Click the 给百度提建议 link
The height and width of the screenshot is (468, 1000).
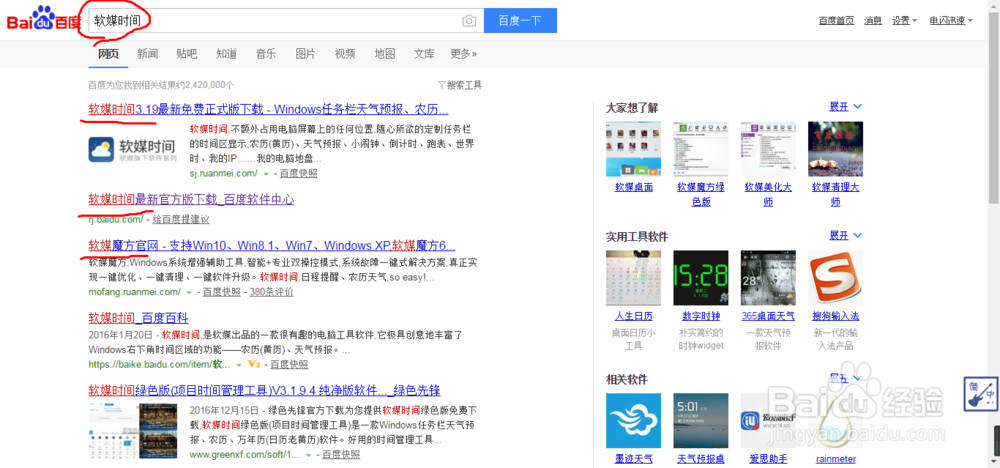(181, 219)
